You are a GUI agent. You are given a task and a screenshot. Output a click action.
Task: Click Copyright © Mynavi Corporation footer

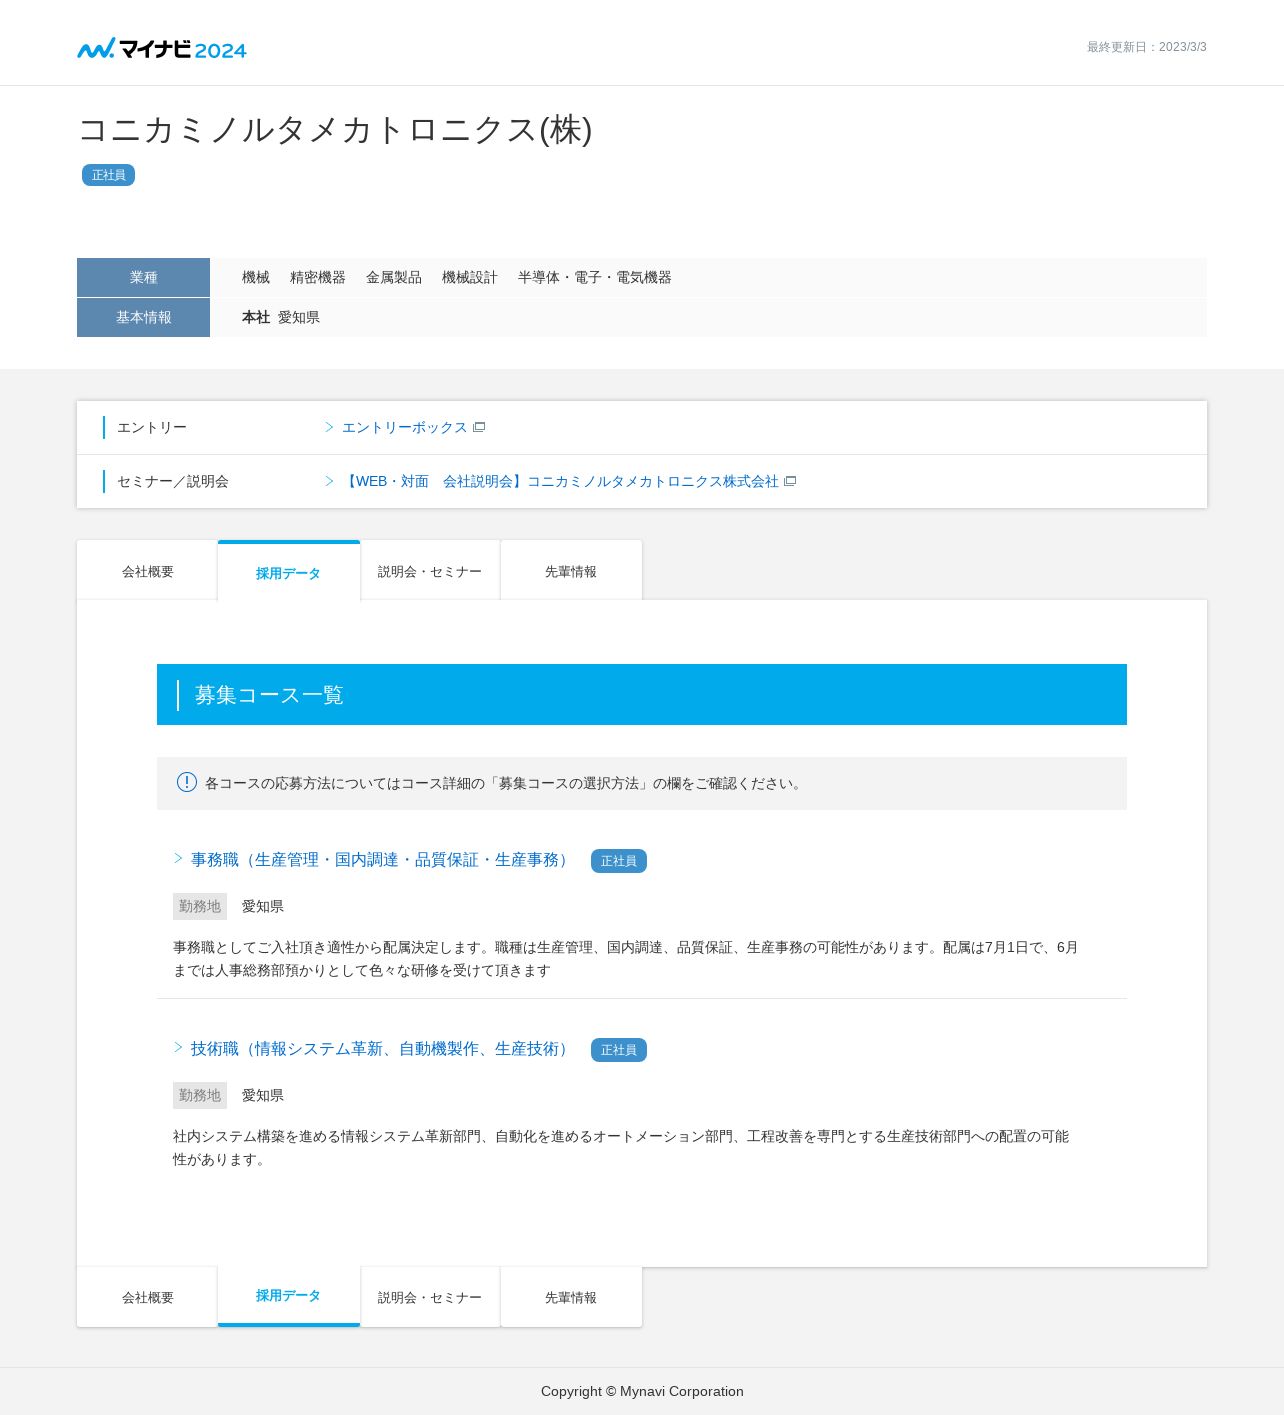coord(642,1391)
